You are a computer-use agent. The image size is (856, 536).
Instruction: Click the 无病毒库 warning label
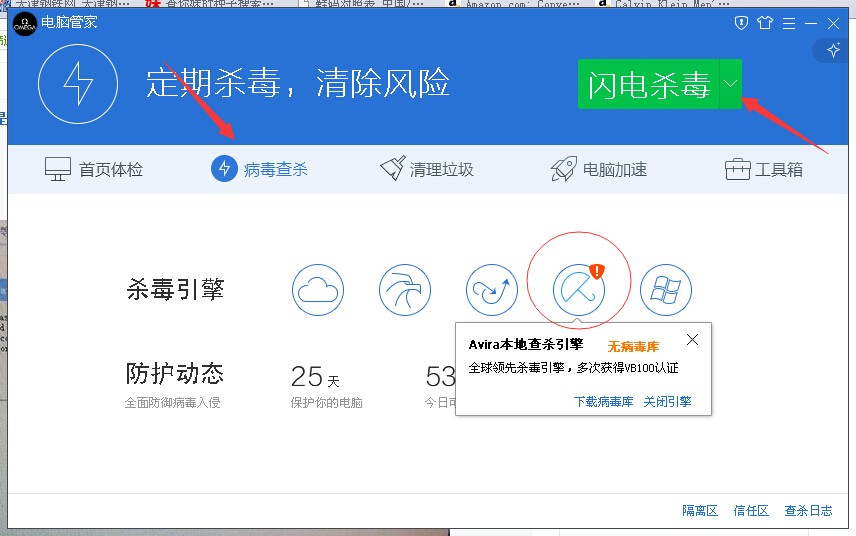(633, 346)
